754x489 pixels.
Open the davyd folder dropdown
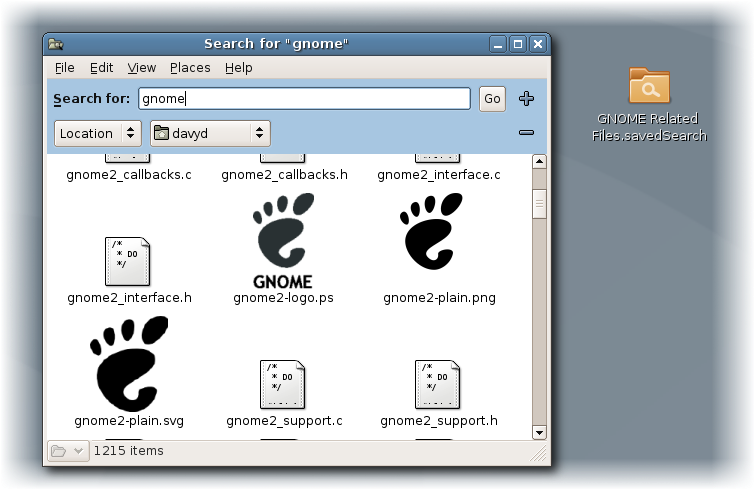click(x=210, y=133)
